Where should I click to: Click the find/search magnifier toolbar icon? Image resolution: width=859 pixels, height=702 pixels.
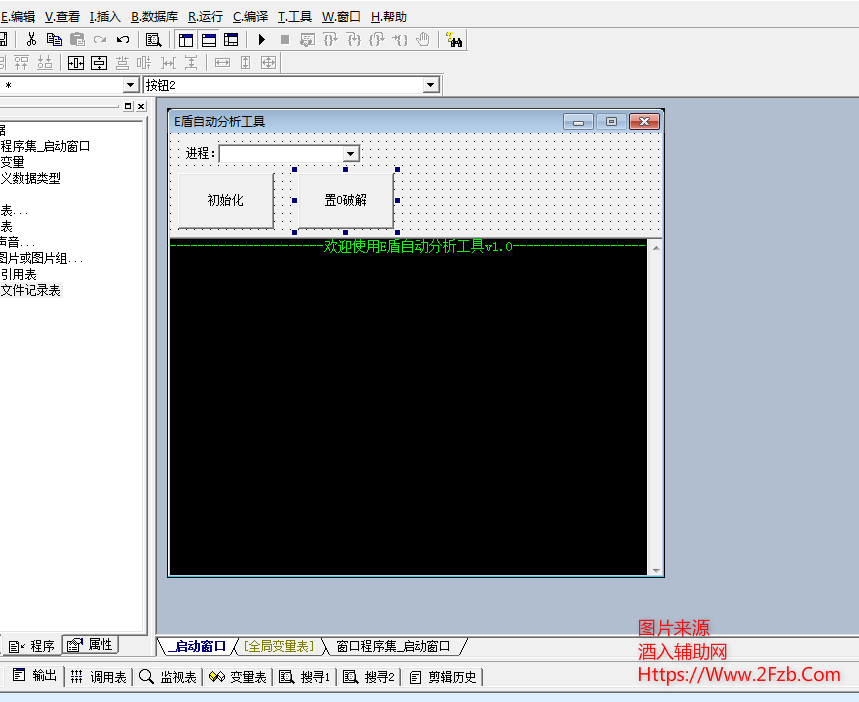coord(153,40)
